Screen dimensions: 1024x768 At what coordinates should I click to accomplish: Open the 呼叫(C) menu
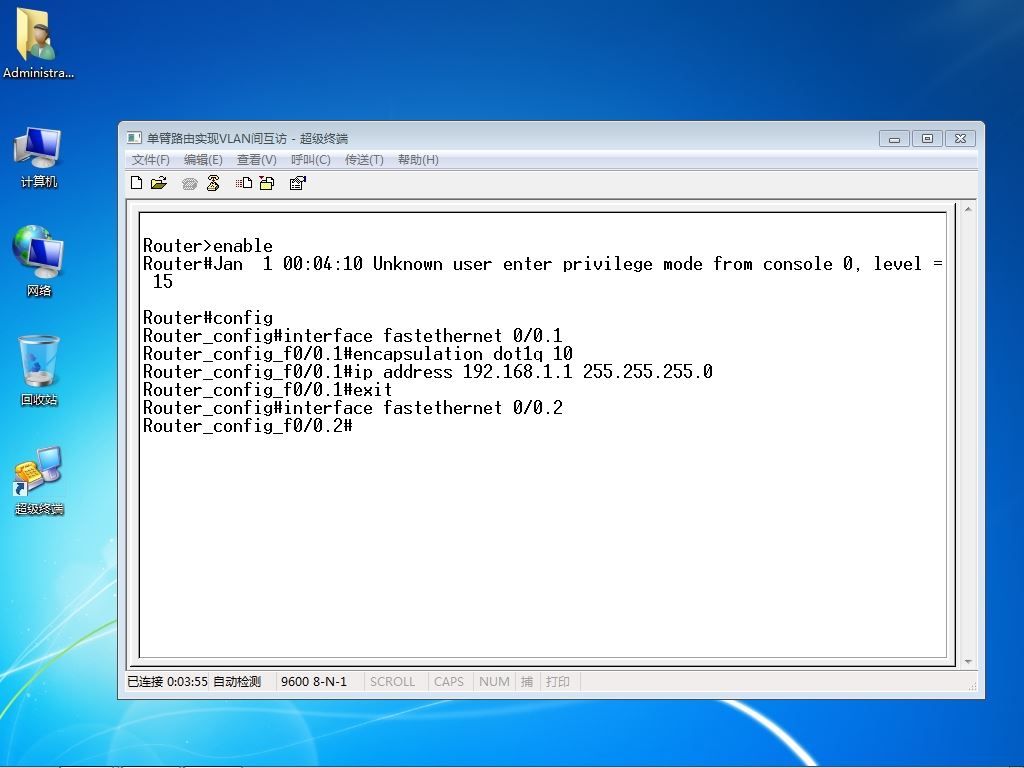pyautogui.click(x=311, y=160)
